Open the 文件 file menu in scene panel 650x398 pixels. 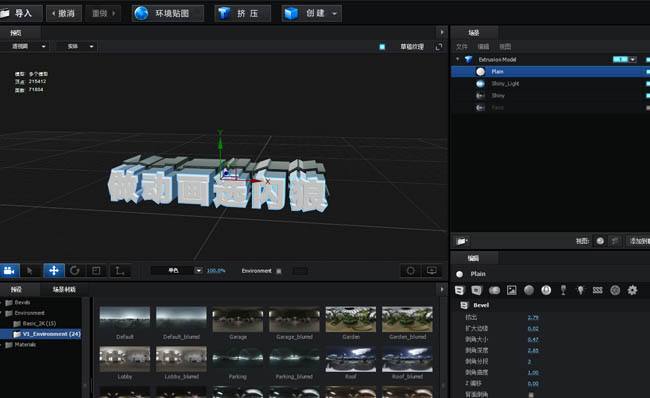(461, 46)
